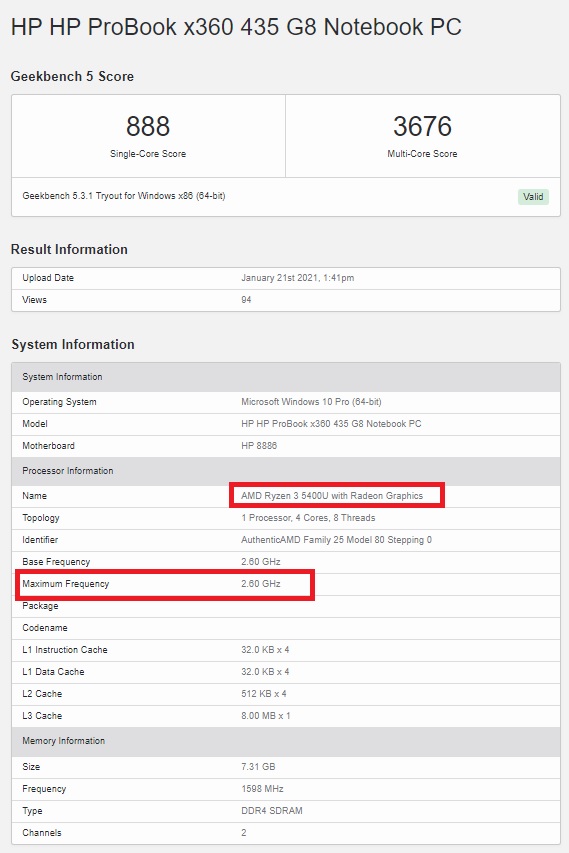Select the Multi-Core Score label
Screen dimensions: 569x853
pyautogui.click(x=422, y=154)
